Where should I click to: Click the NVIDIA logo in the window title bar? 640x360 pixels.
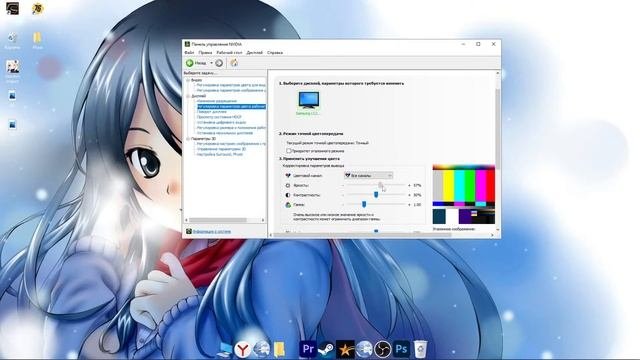point(187,44)
